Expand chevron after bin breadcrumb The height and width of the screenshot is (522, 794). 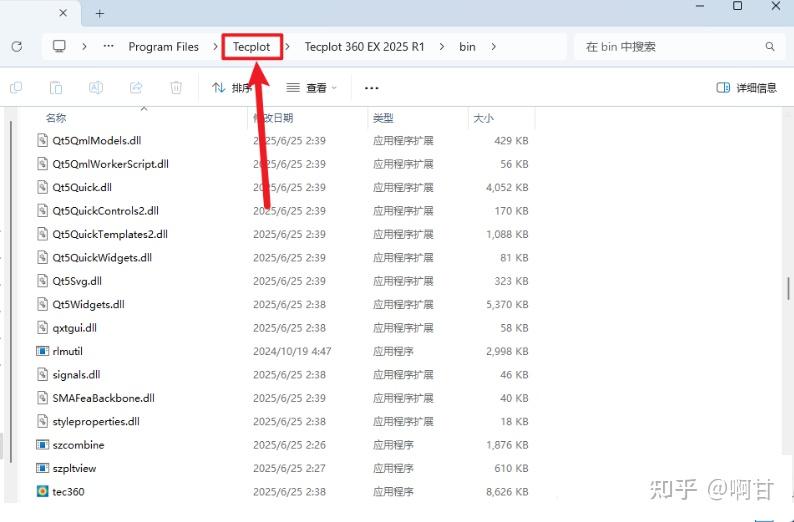point(493,47)
